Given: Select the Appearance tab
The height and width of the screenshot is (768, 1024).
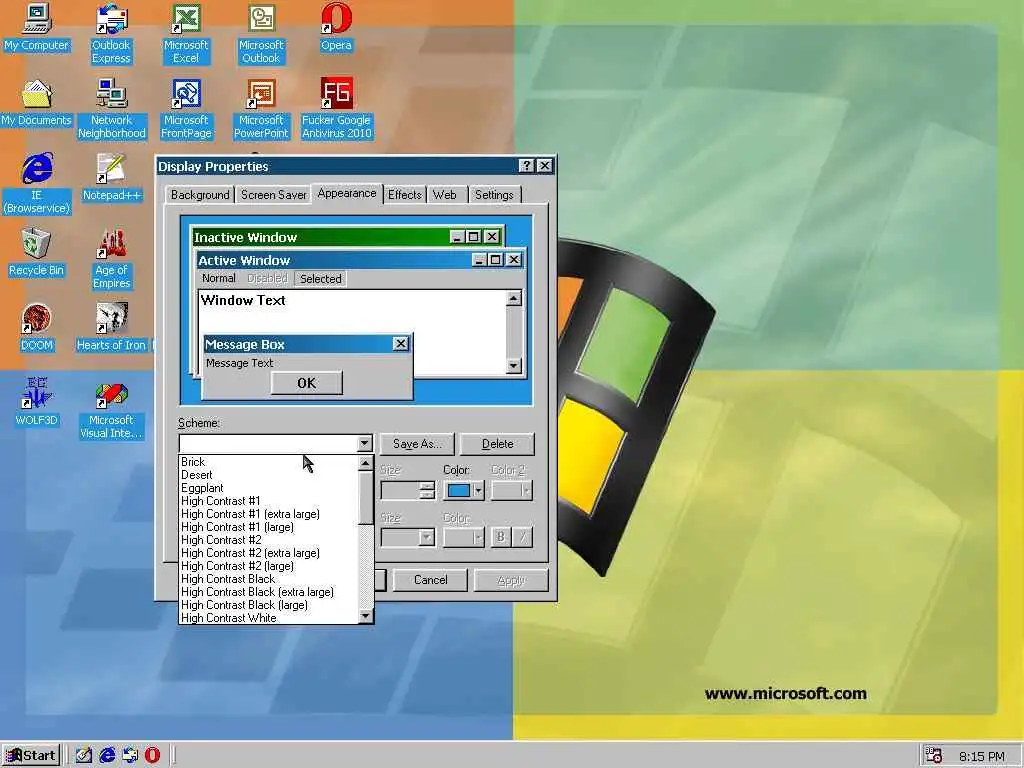Looking at the screenshot, I should (347, 193).
